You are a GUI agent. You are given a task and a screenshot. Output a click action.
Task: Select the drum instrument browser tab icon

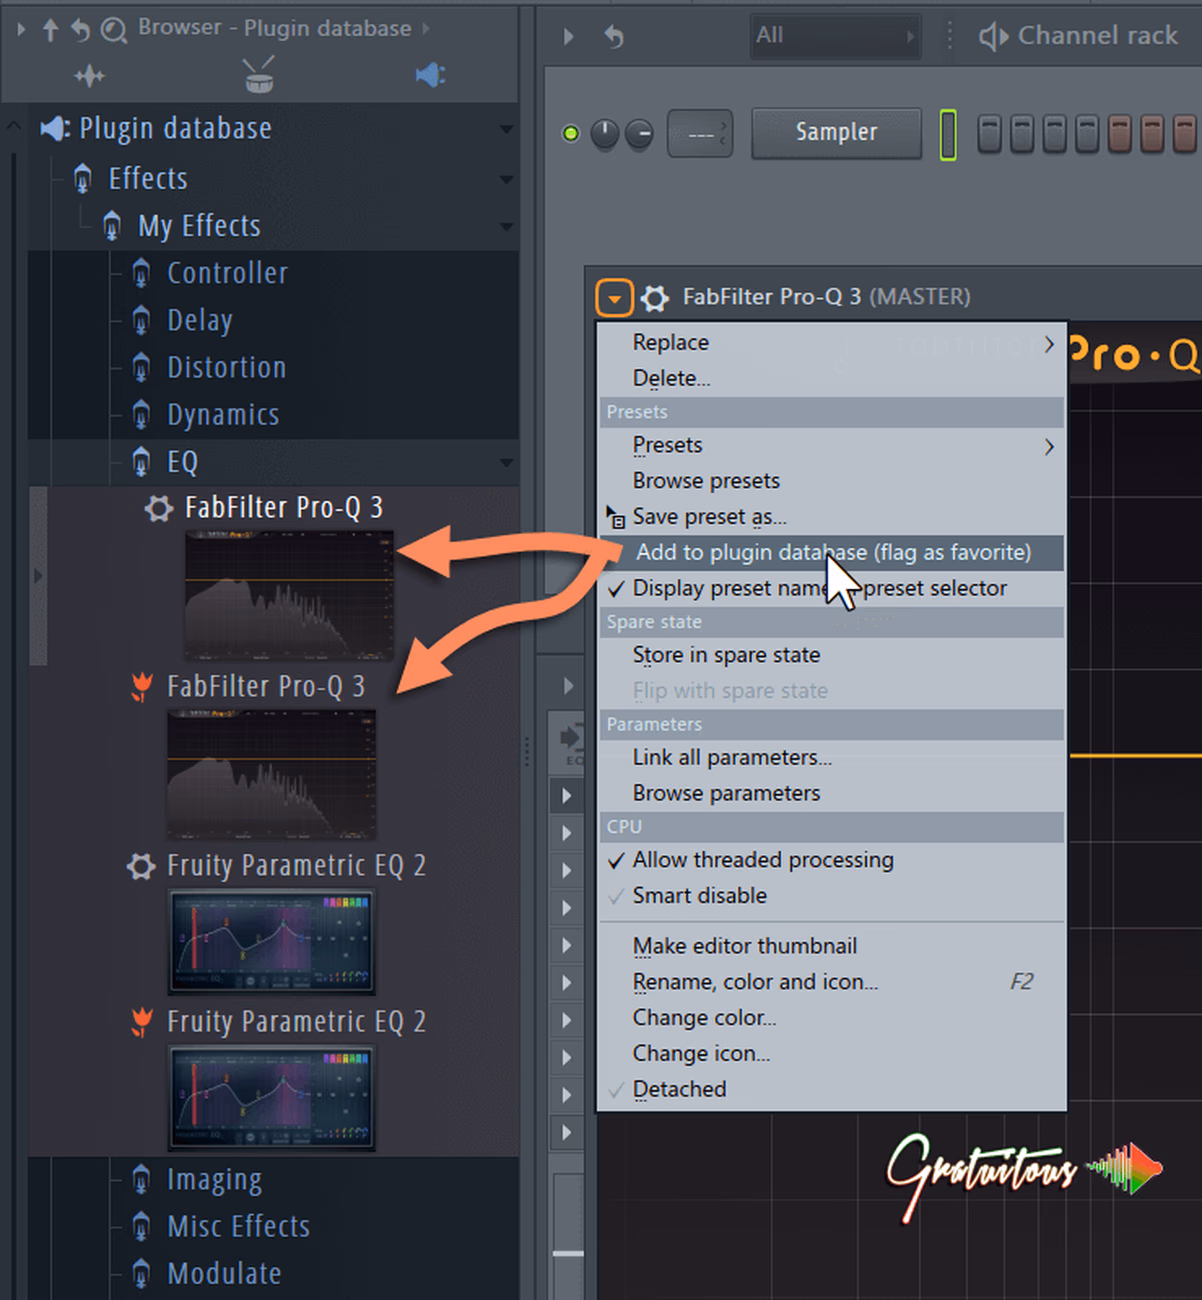(x=259, y=75)
